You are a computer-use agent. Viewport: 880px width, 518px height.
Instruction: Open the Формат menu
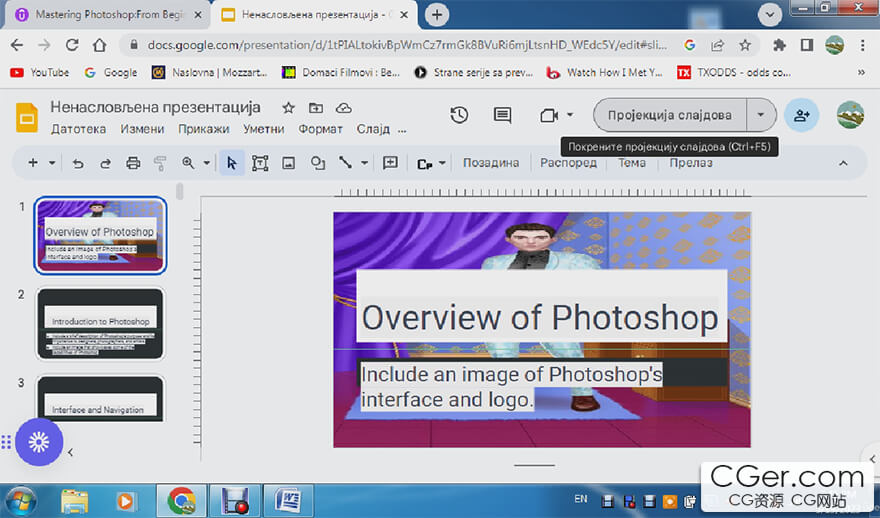[x=320, y=129]
